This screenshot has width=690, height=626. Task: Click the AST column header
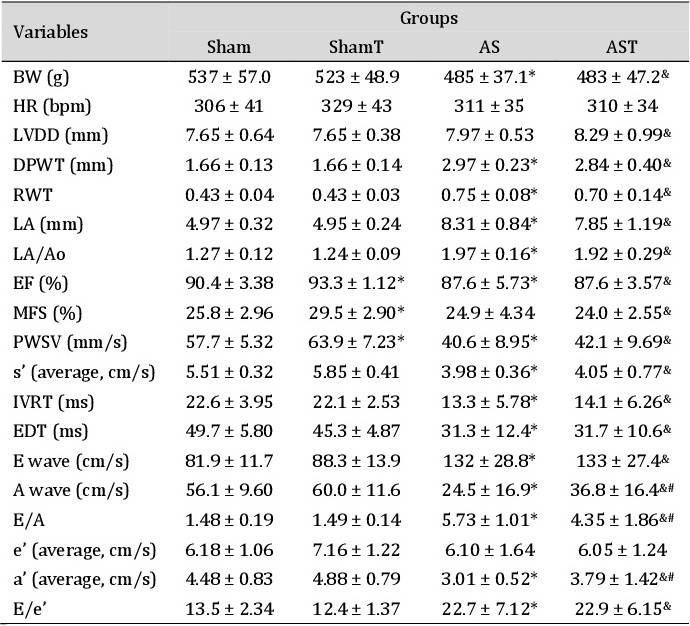pos(621,47)
